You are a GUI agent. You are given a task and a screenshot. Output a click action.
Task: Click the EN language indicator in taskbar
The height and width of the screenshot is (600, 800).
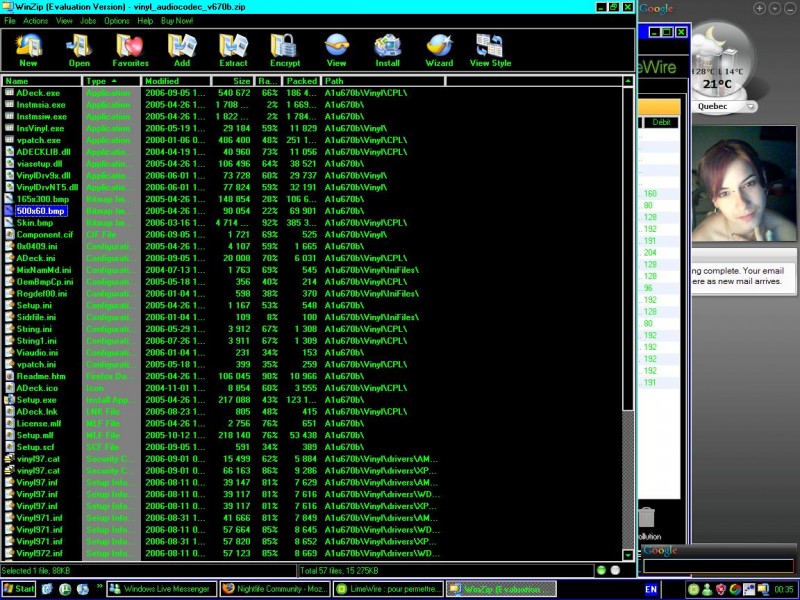point(651,589)
